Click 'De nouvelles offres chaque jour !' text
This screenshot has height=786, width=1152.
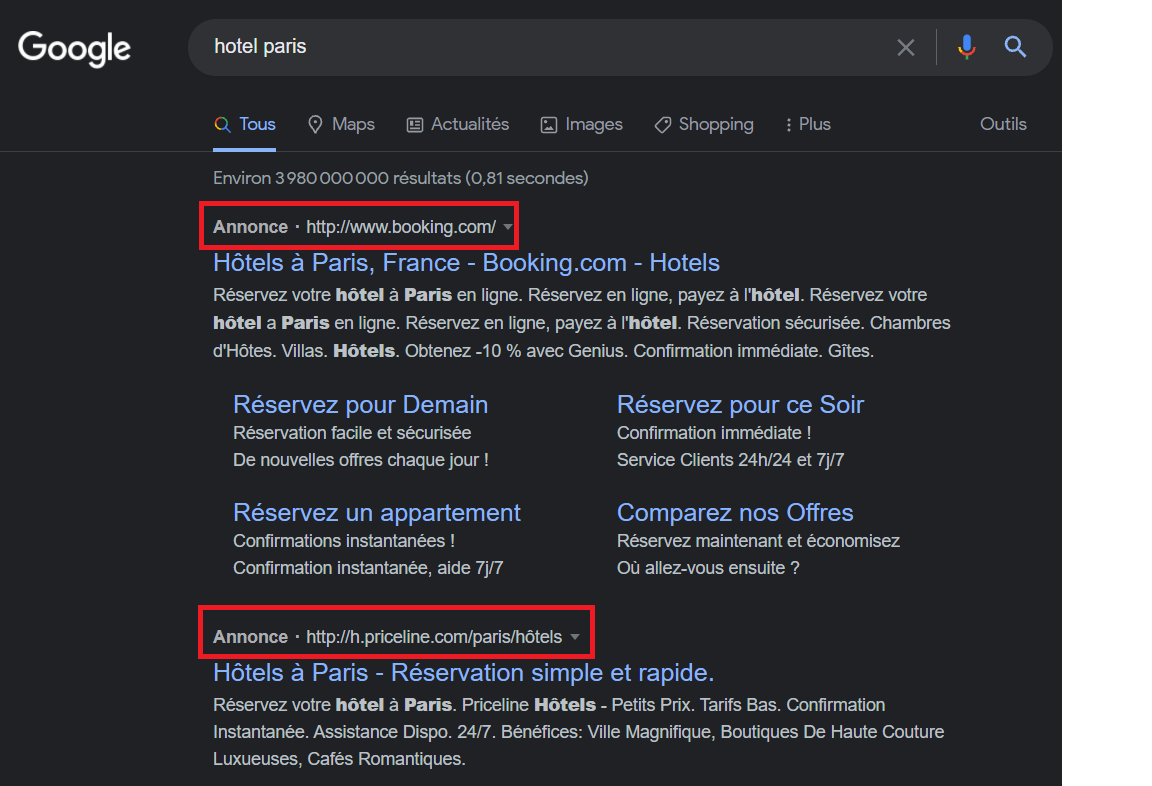tap(361, 460)
